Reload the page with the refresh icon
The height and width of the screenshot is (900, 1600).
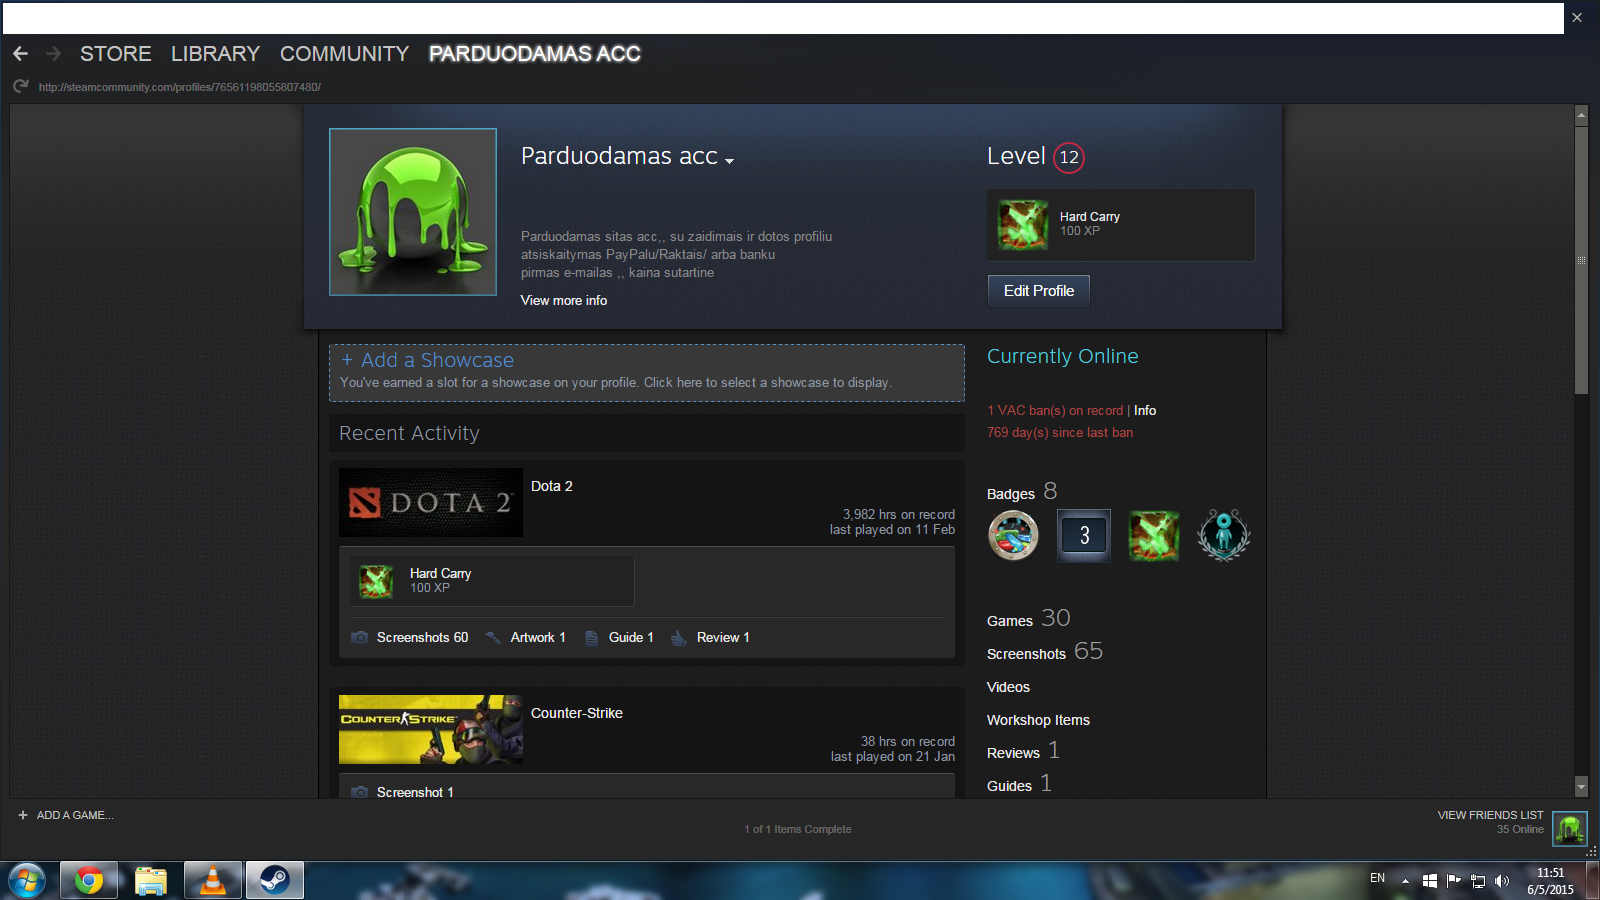tap(21, 86)
